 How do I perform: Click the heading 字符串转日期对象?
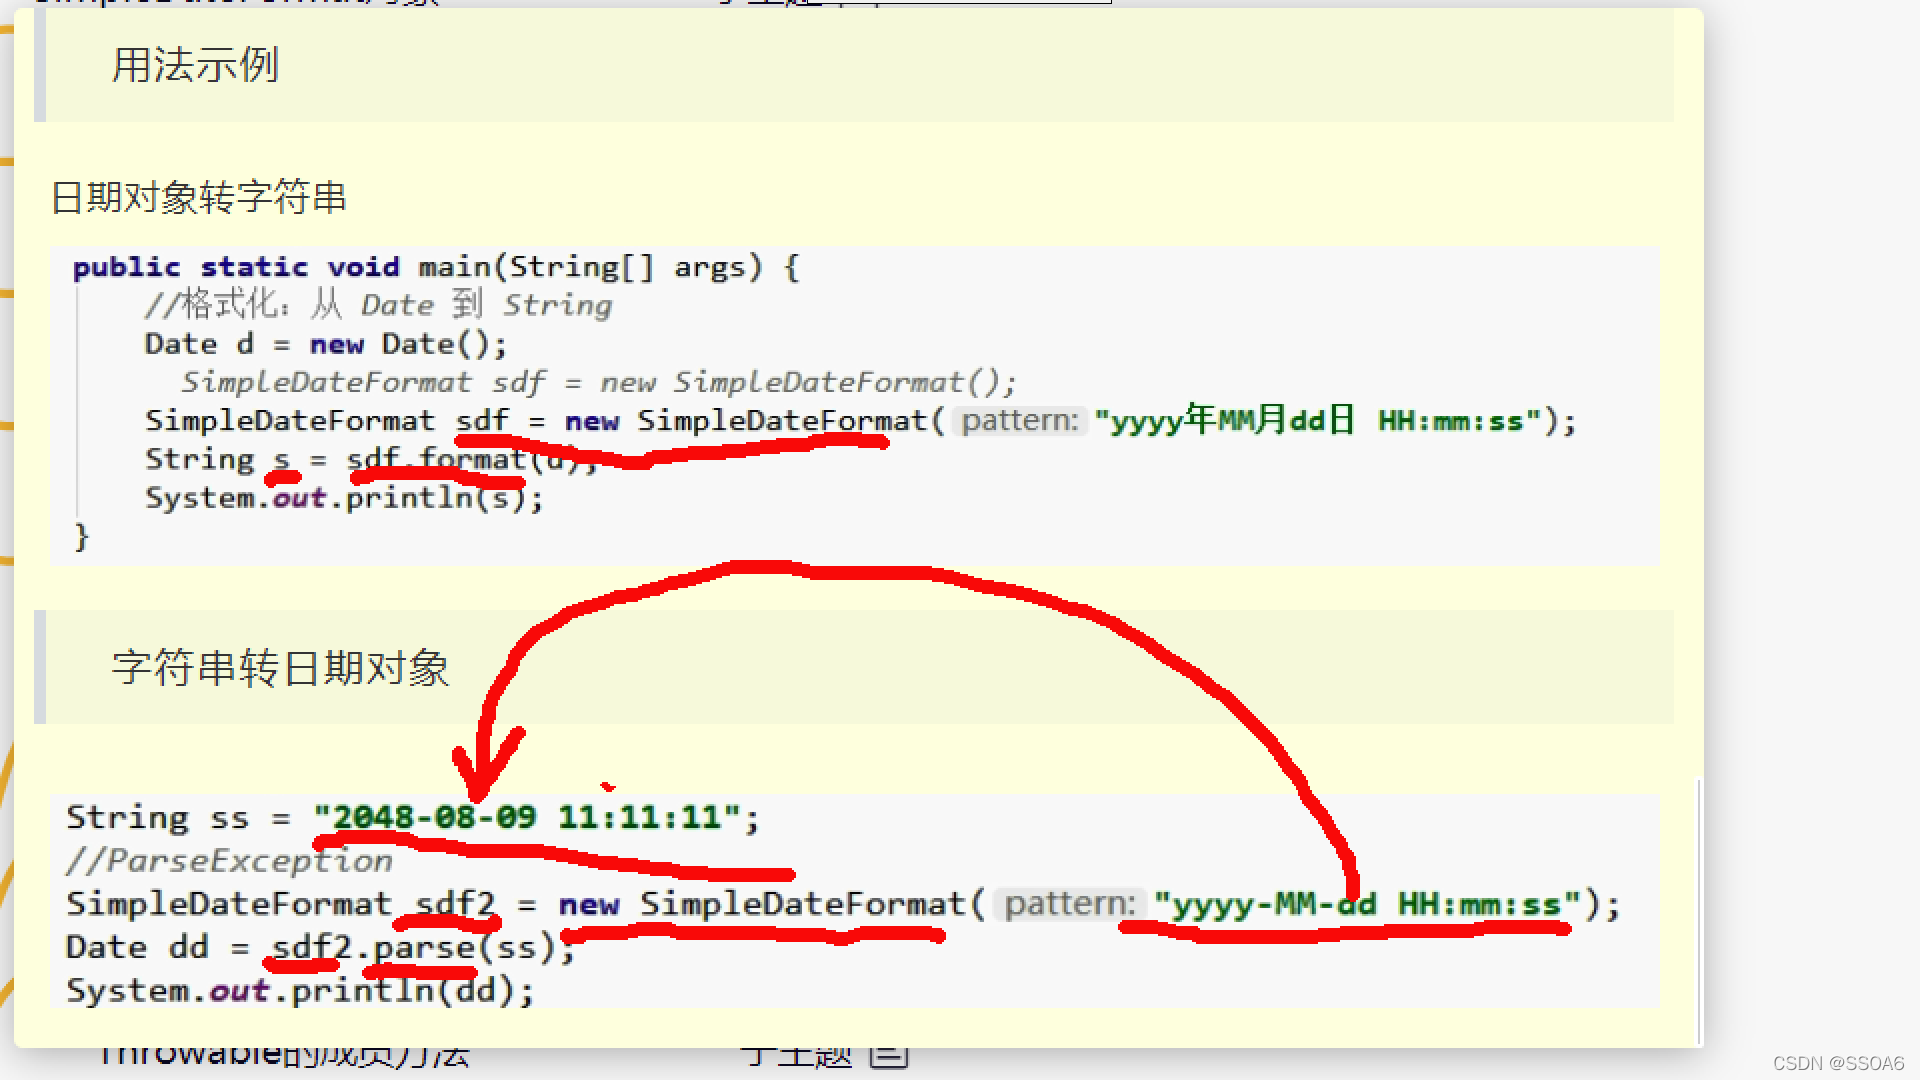pos(281,667)
